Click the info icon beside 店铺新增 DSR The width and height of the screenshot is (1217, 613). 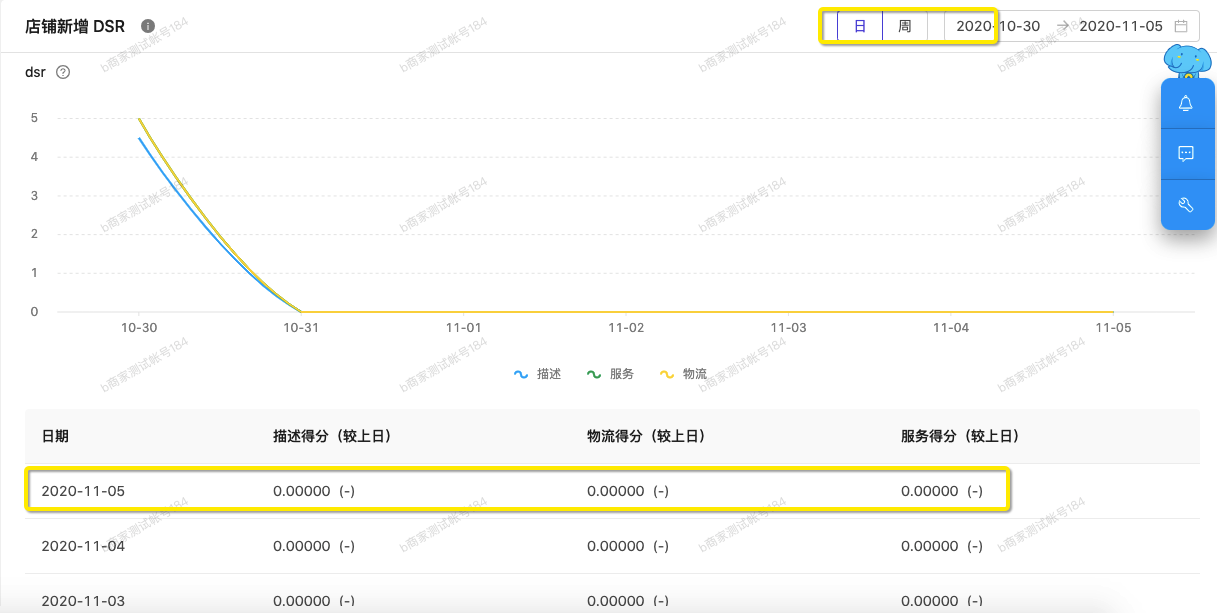[x=148, y=26]
